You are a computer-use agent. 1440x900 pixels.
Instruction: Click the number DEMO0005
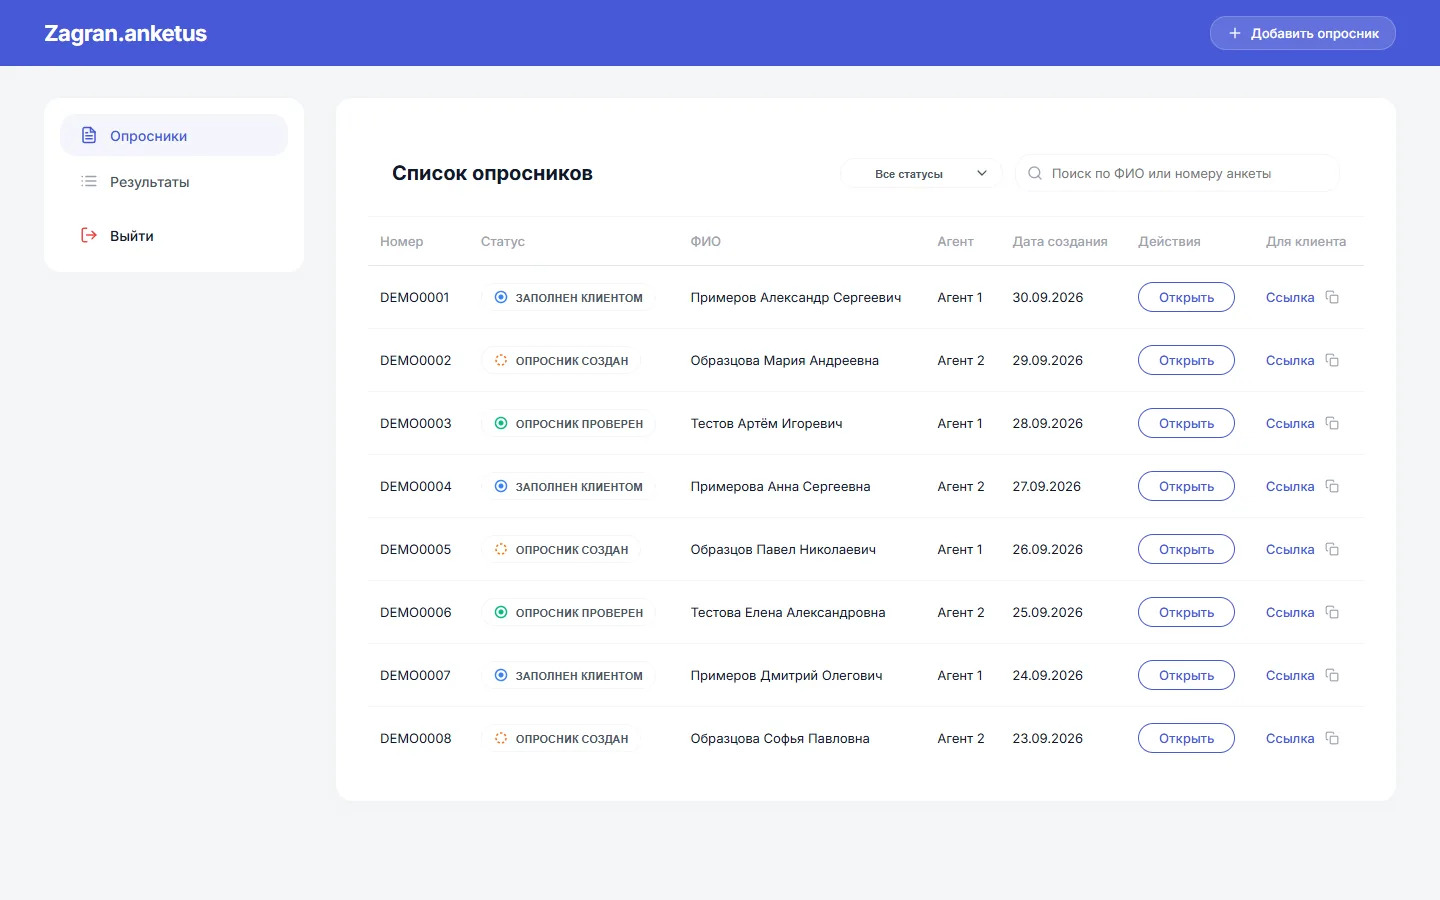point(416,549)
